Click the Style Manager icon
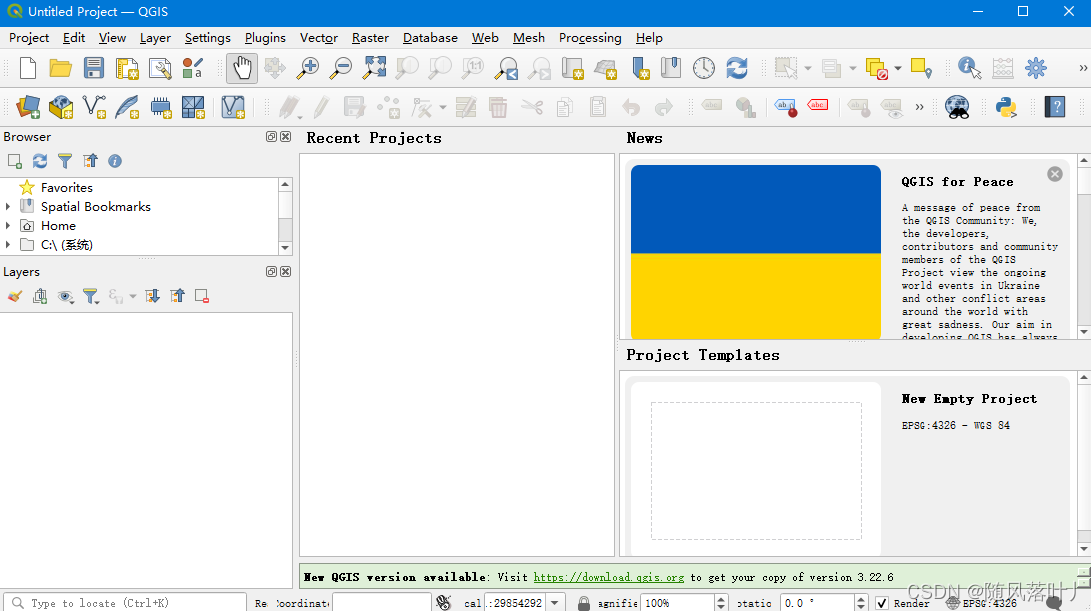 click(x=193, y=68)
